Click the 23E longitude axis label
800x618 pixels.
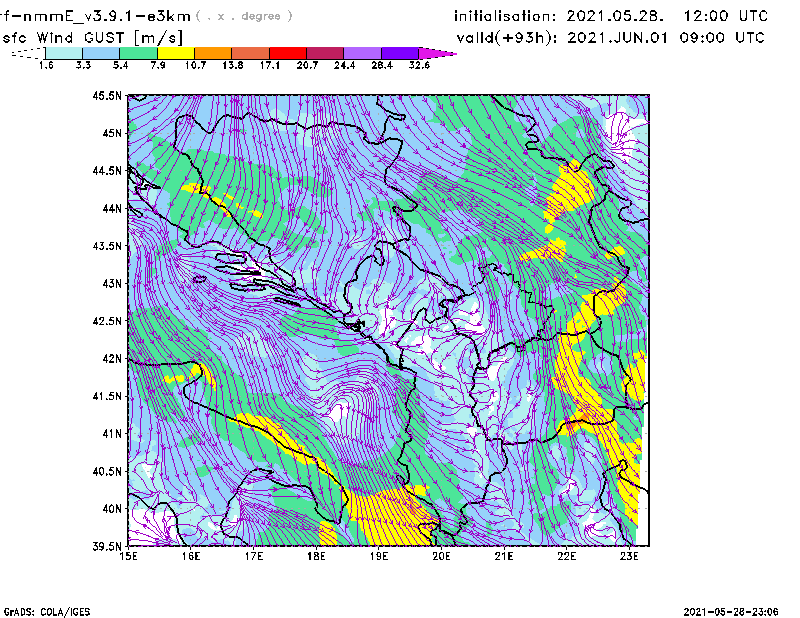coord(629,557)
